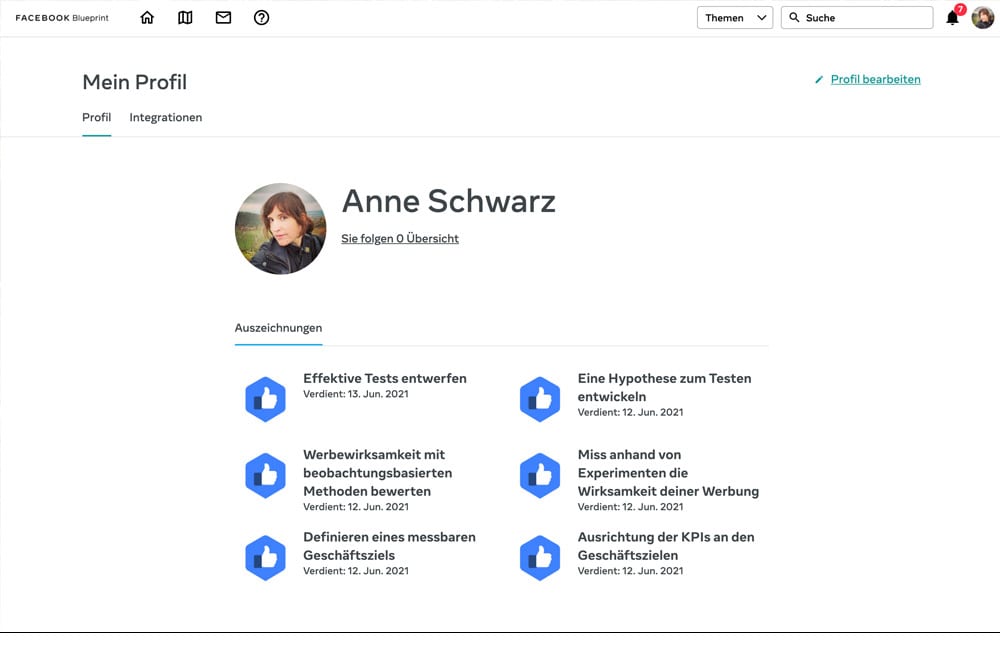Open the Home icon in the top navigation
1000x667 pixels.
tap(147, 17)
